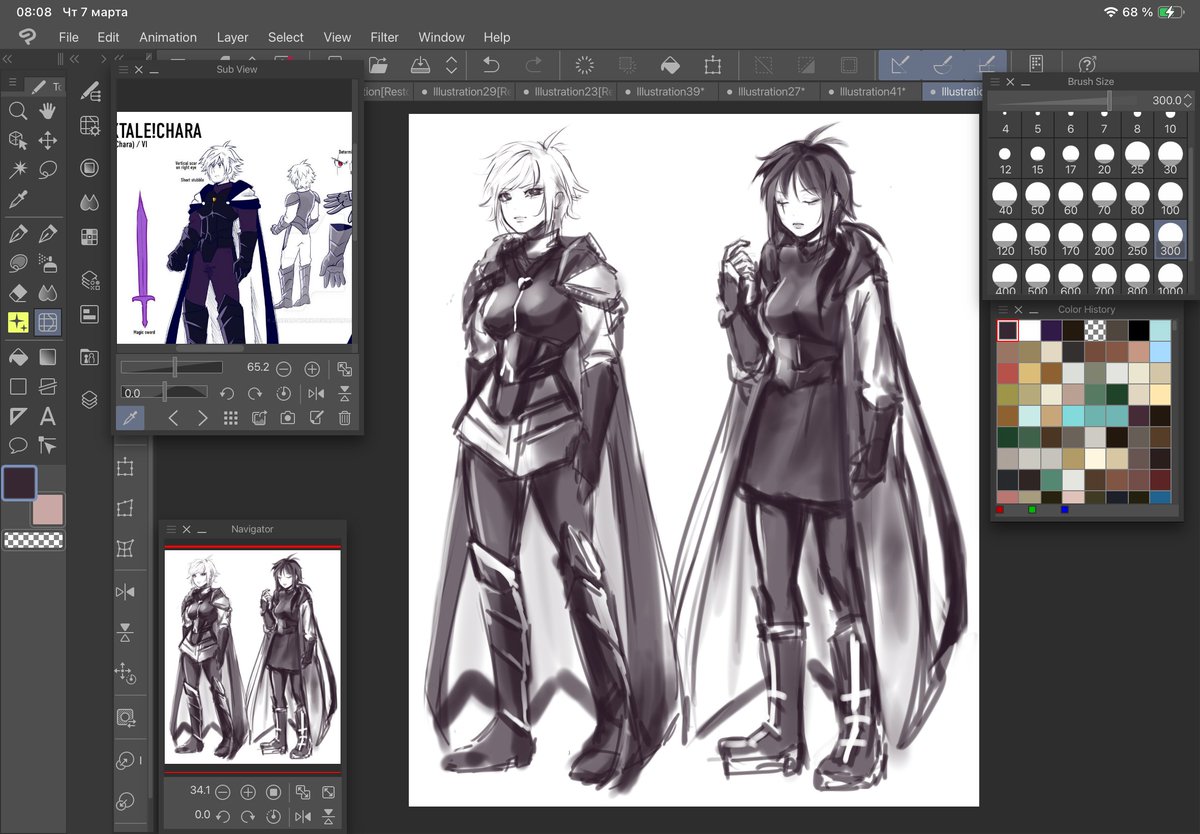The image size is (1200, 834).
Task: Click the Open folder icon in command bar
Action: pyautogui.click(x=378, y=65)
